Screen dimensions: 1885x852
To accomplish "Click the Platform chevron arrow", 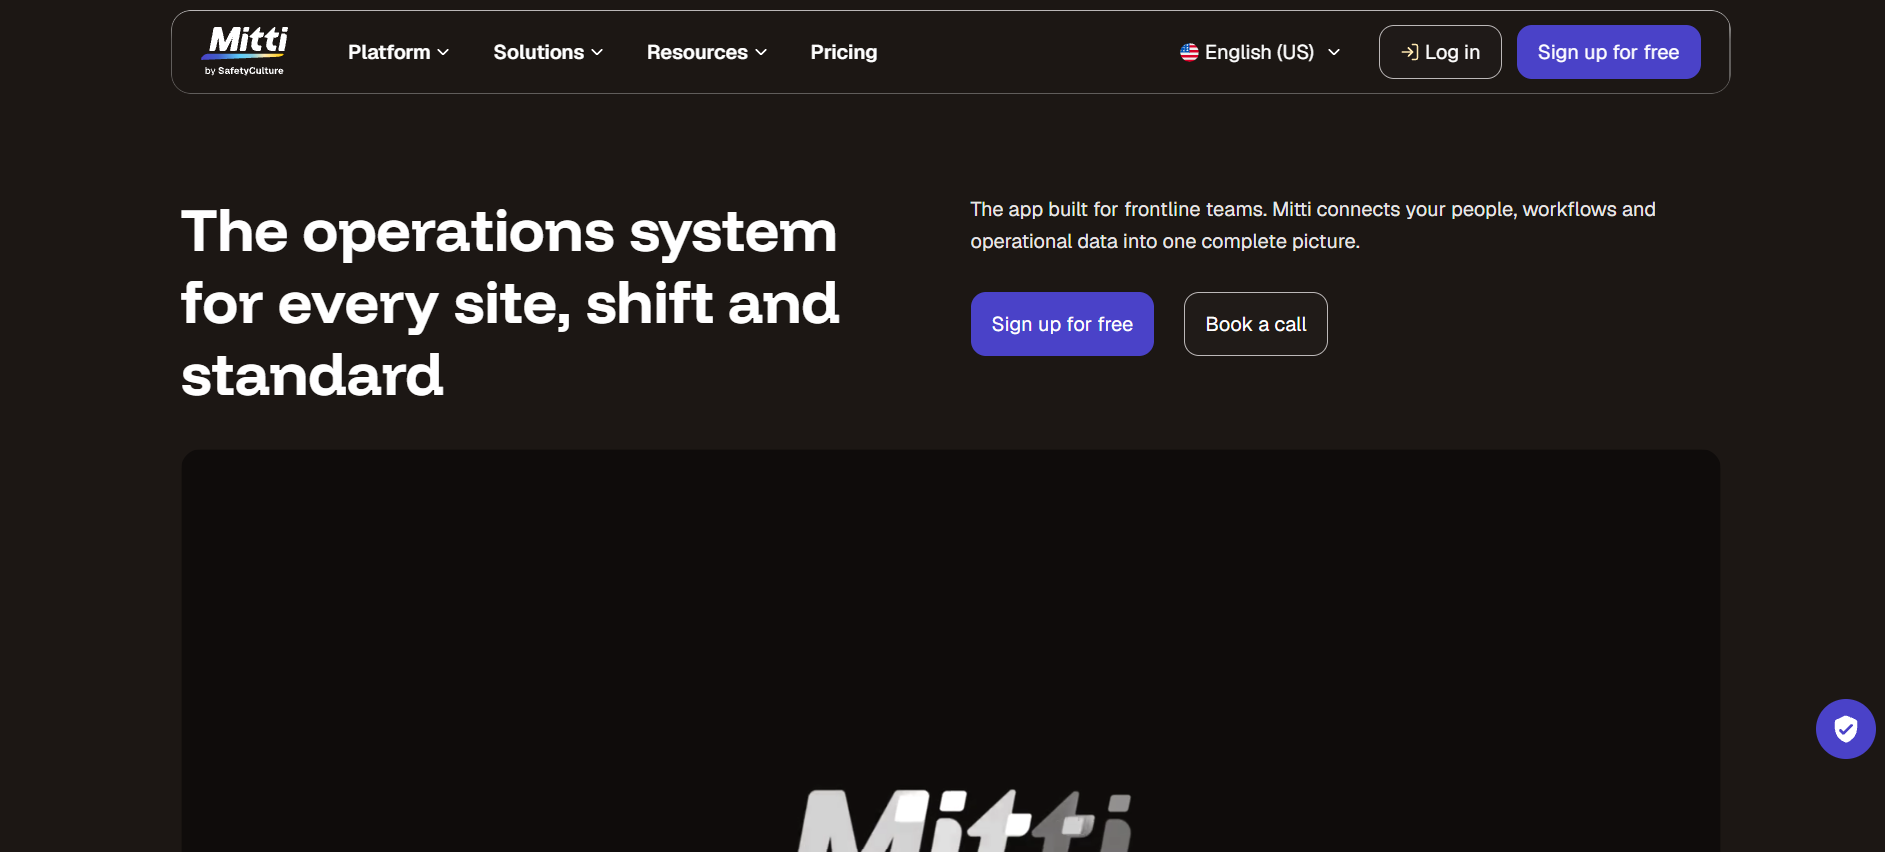I will [443, 52].
